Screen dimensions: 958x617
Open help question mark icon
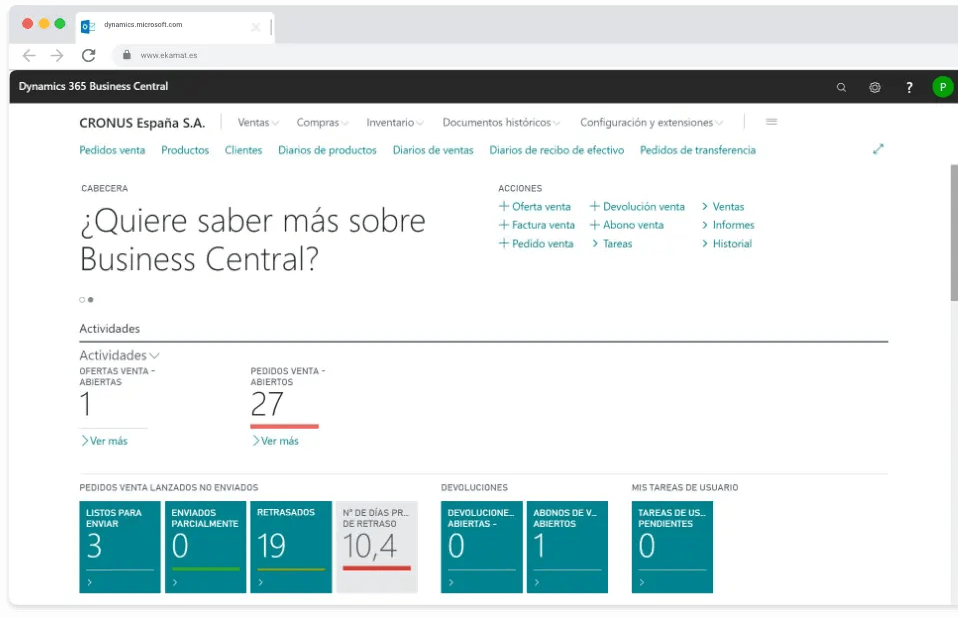[x=909, y=87]
